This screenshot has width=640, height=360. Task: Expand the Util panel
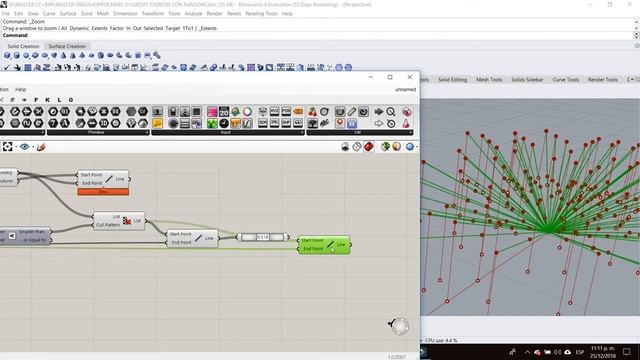360,132
